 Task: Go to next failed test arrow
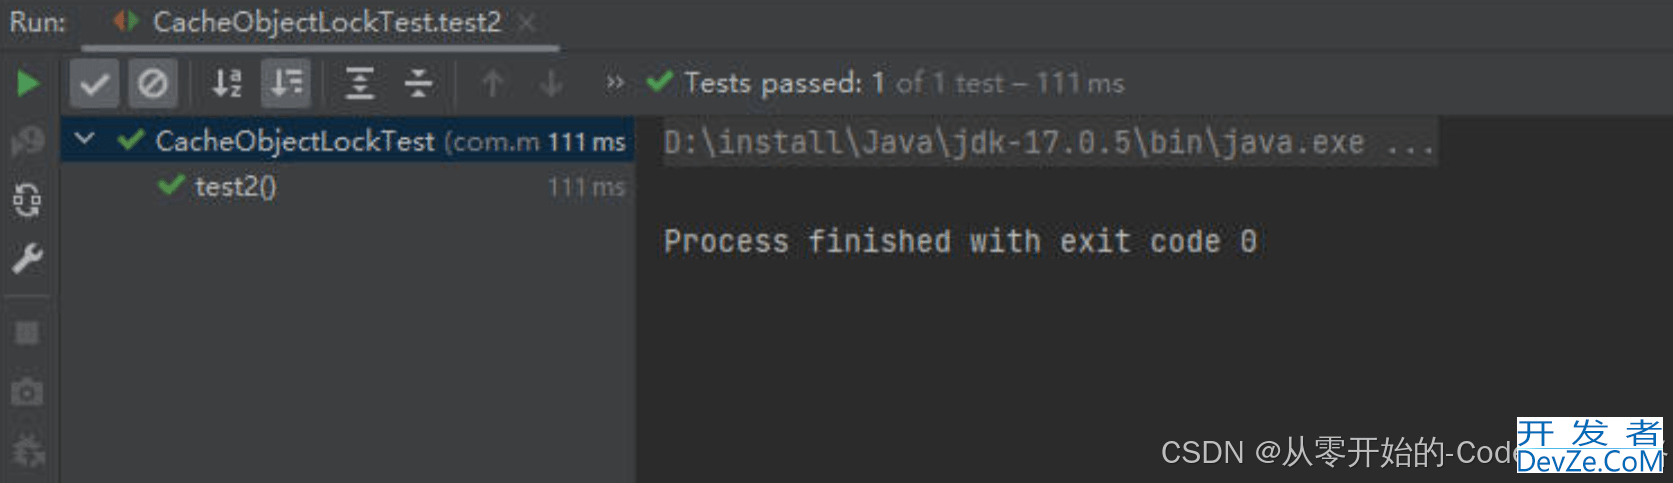point(551,83)
